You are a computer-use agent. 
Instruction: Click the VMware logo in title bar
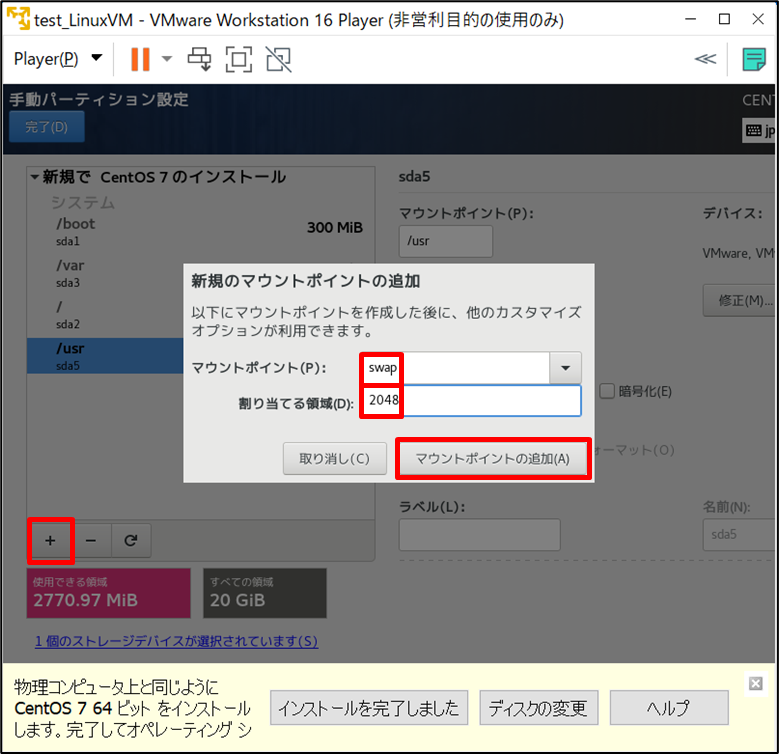tap(18, 19)
